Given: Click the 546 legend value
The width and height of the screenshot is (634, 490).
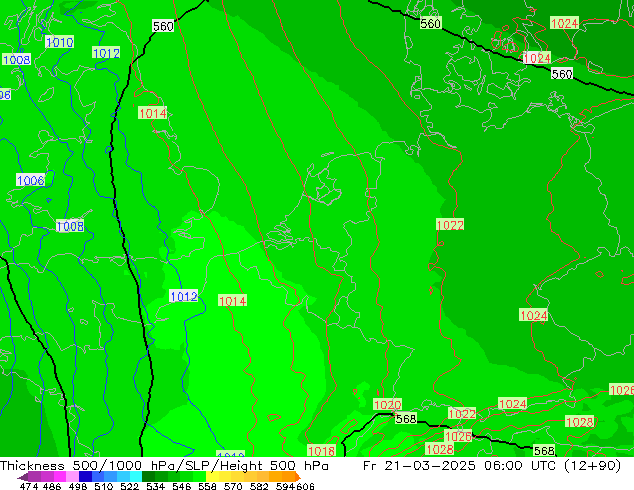Looking at the screenshot, I should pyautogui.click(x=182, y=486).
